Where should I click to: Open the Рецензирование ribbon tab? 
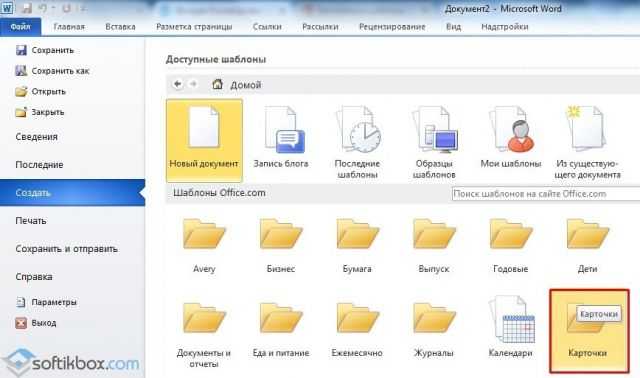click(x=392, y=27)
